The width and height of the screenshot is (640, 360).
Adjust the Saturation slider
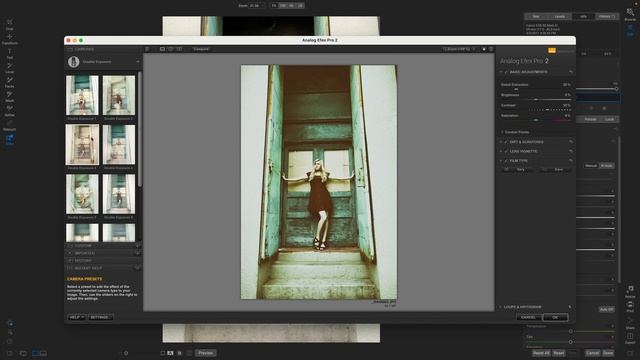536,120
